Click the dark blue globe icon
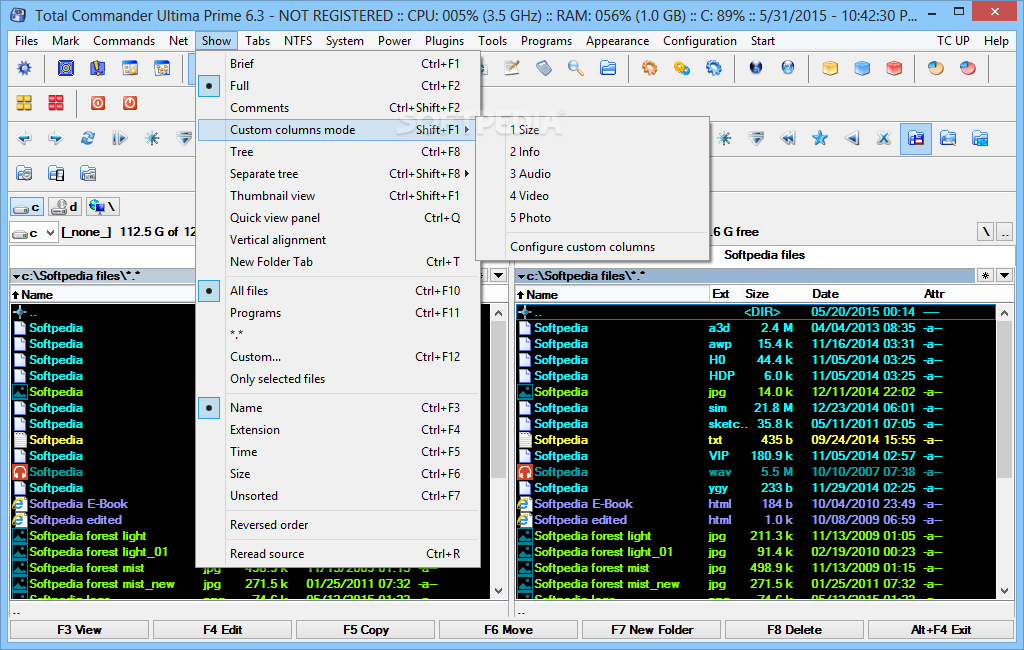Screen dimensions: 1024x650 756,67
